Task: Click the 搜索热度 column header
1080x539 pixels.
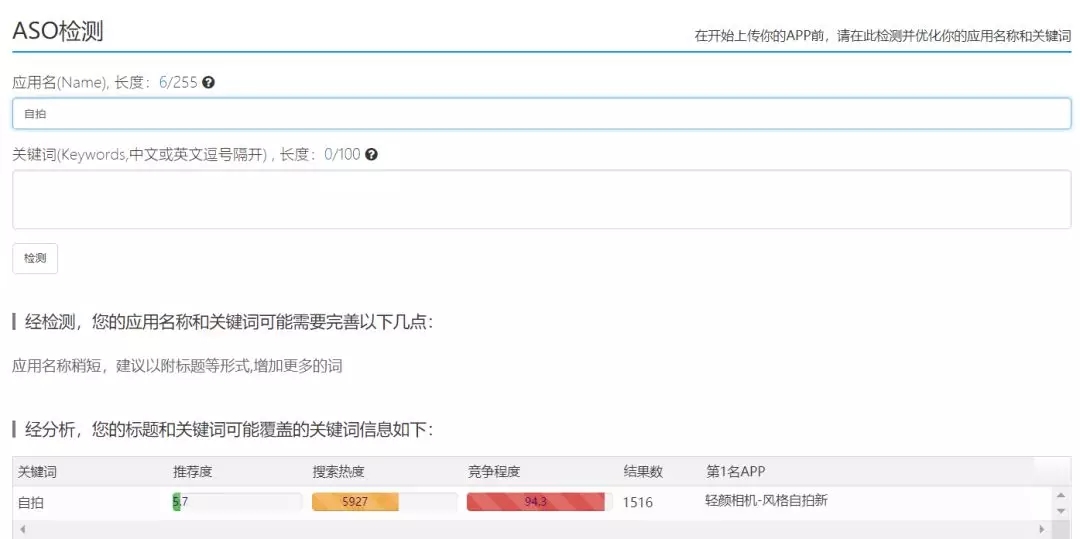Action: [x=338, y=472]
